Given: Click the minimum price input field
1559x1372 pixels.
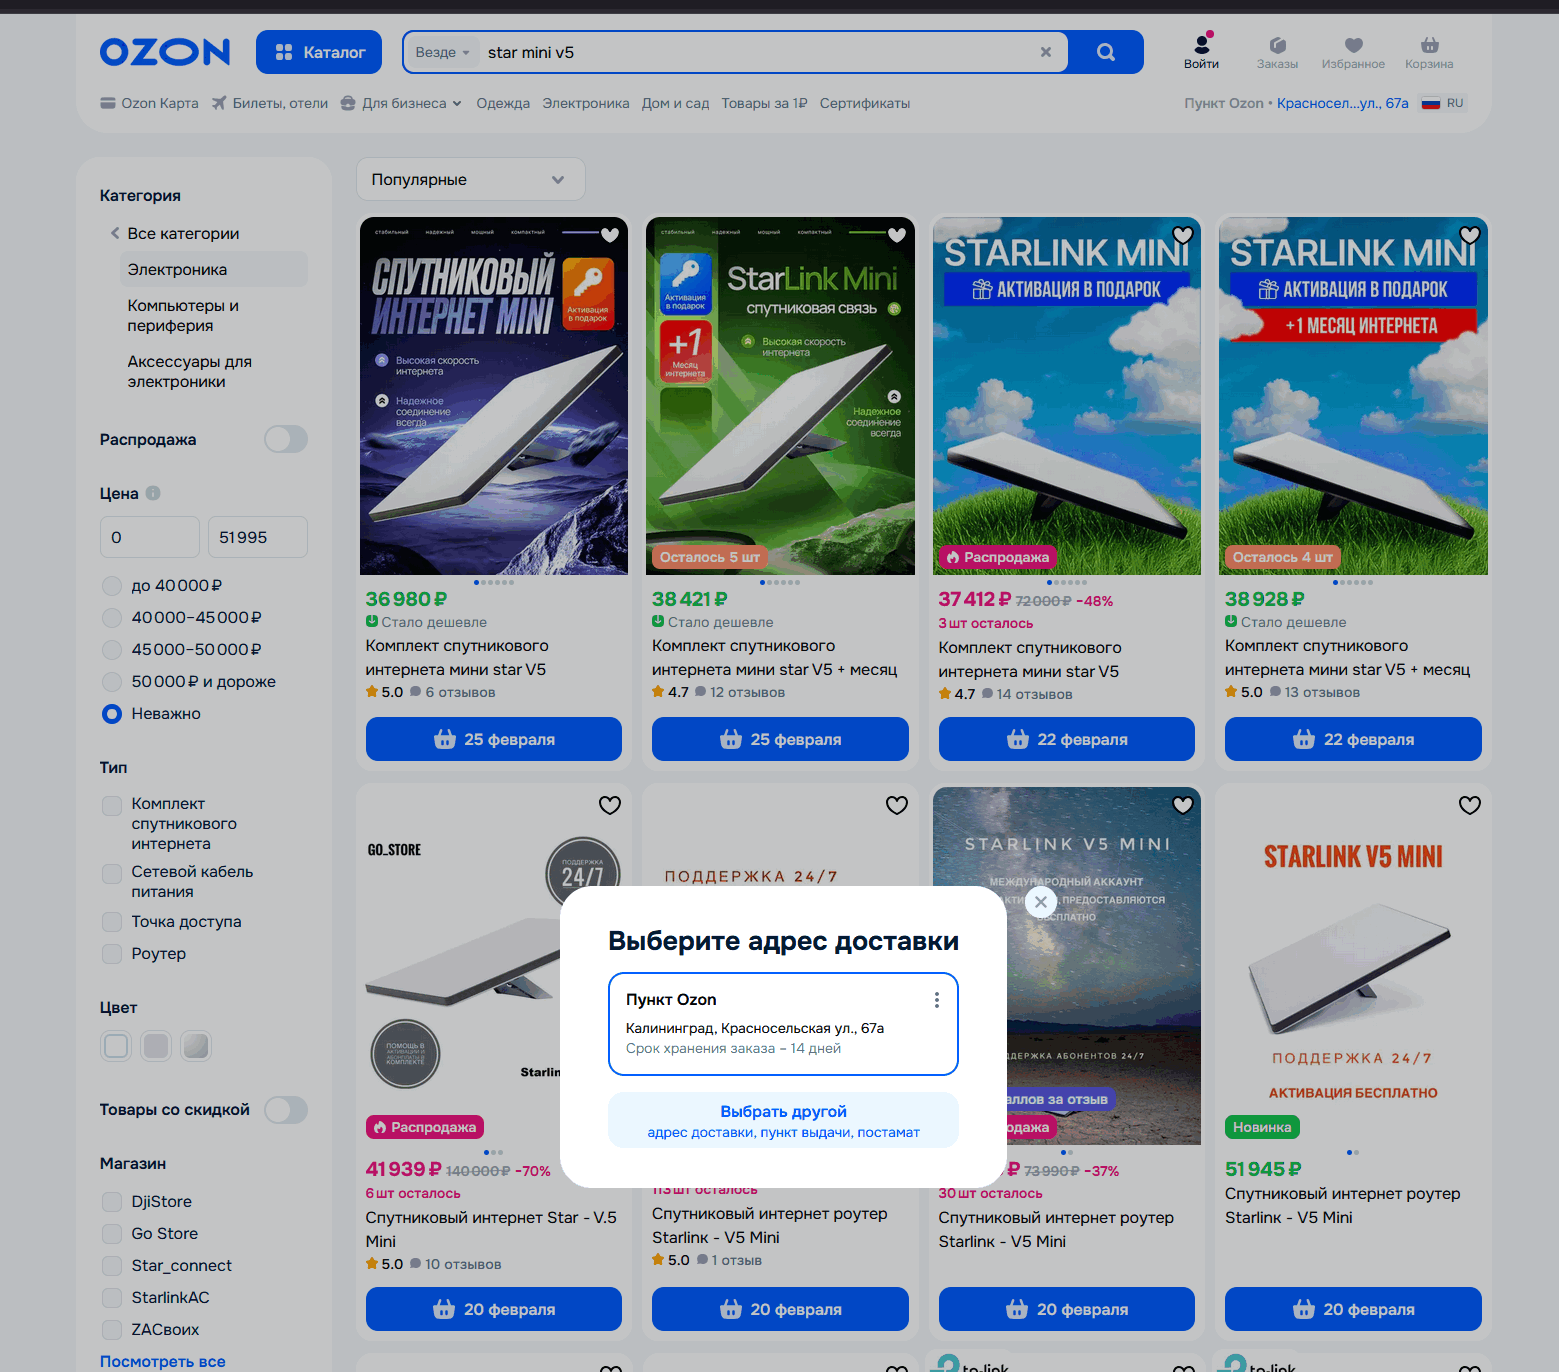Looking at the screenshot, I should coord(150,537).
